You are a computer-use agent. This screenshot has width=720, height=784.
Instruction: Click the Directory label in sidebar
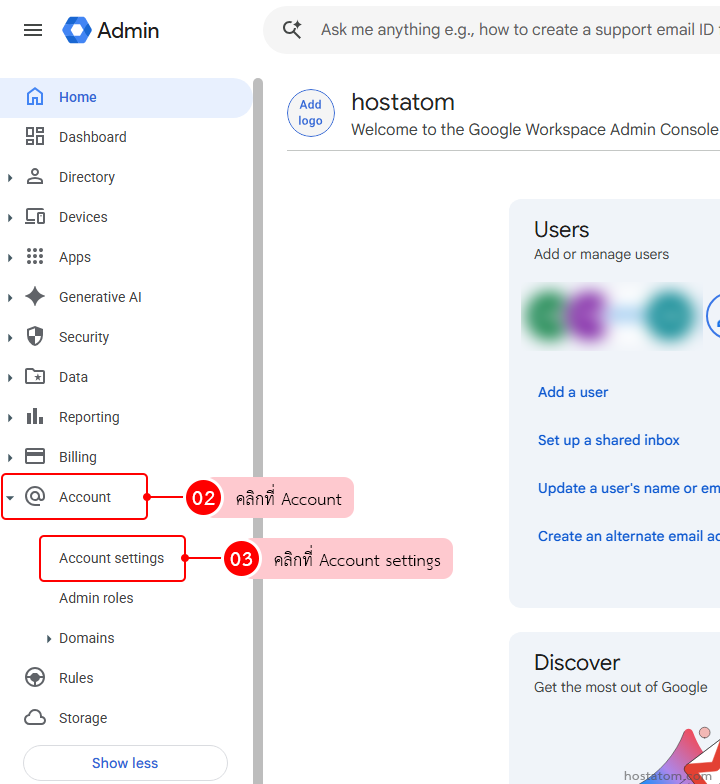[x=87, y=177]
